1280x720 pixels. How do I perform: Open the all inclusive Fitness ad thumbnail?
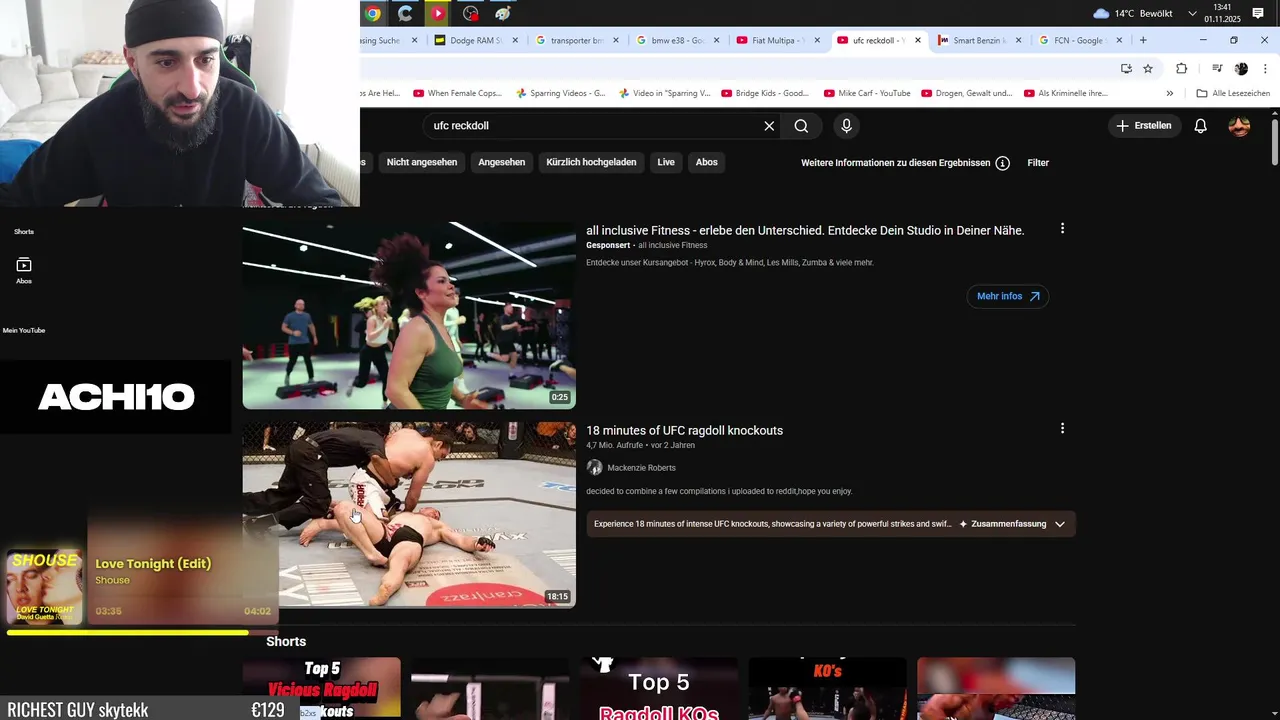click(409, 315)
